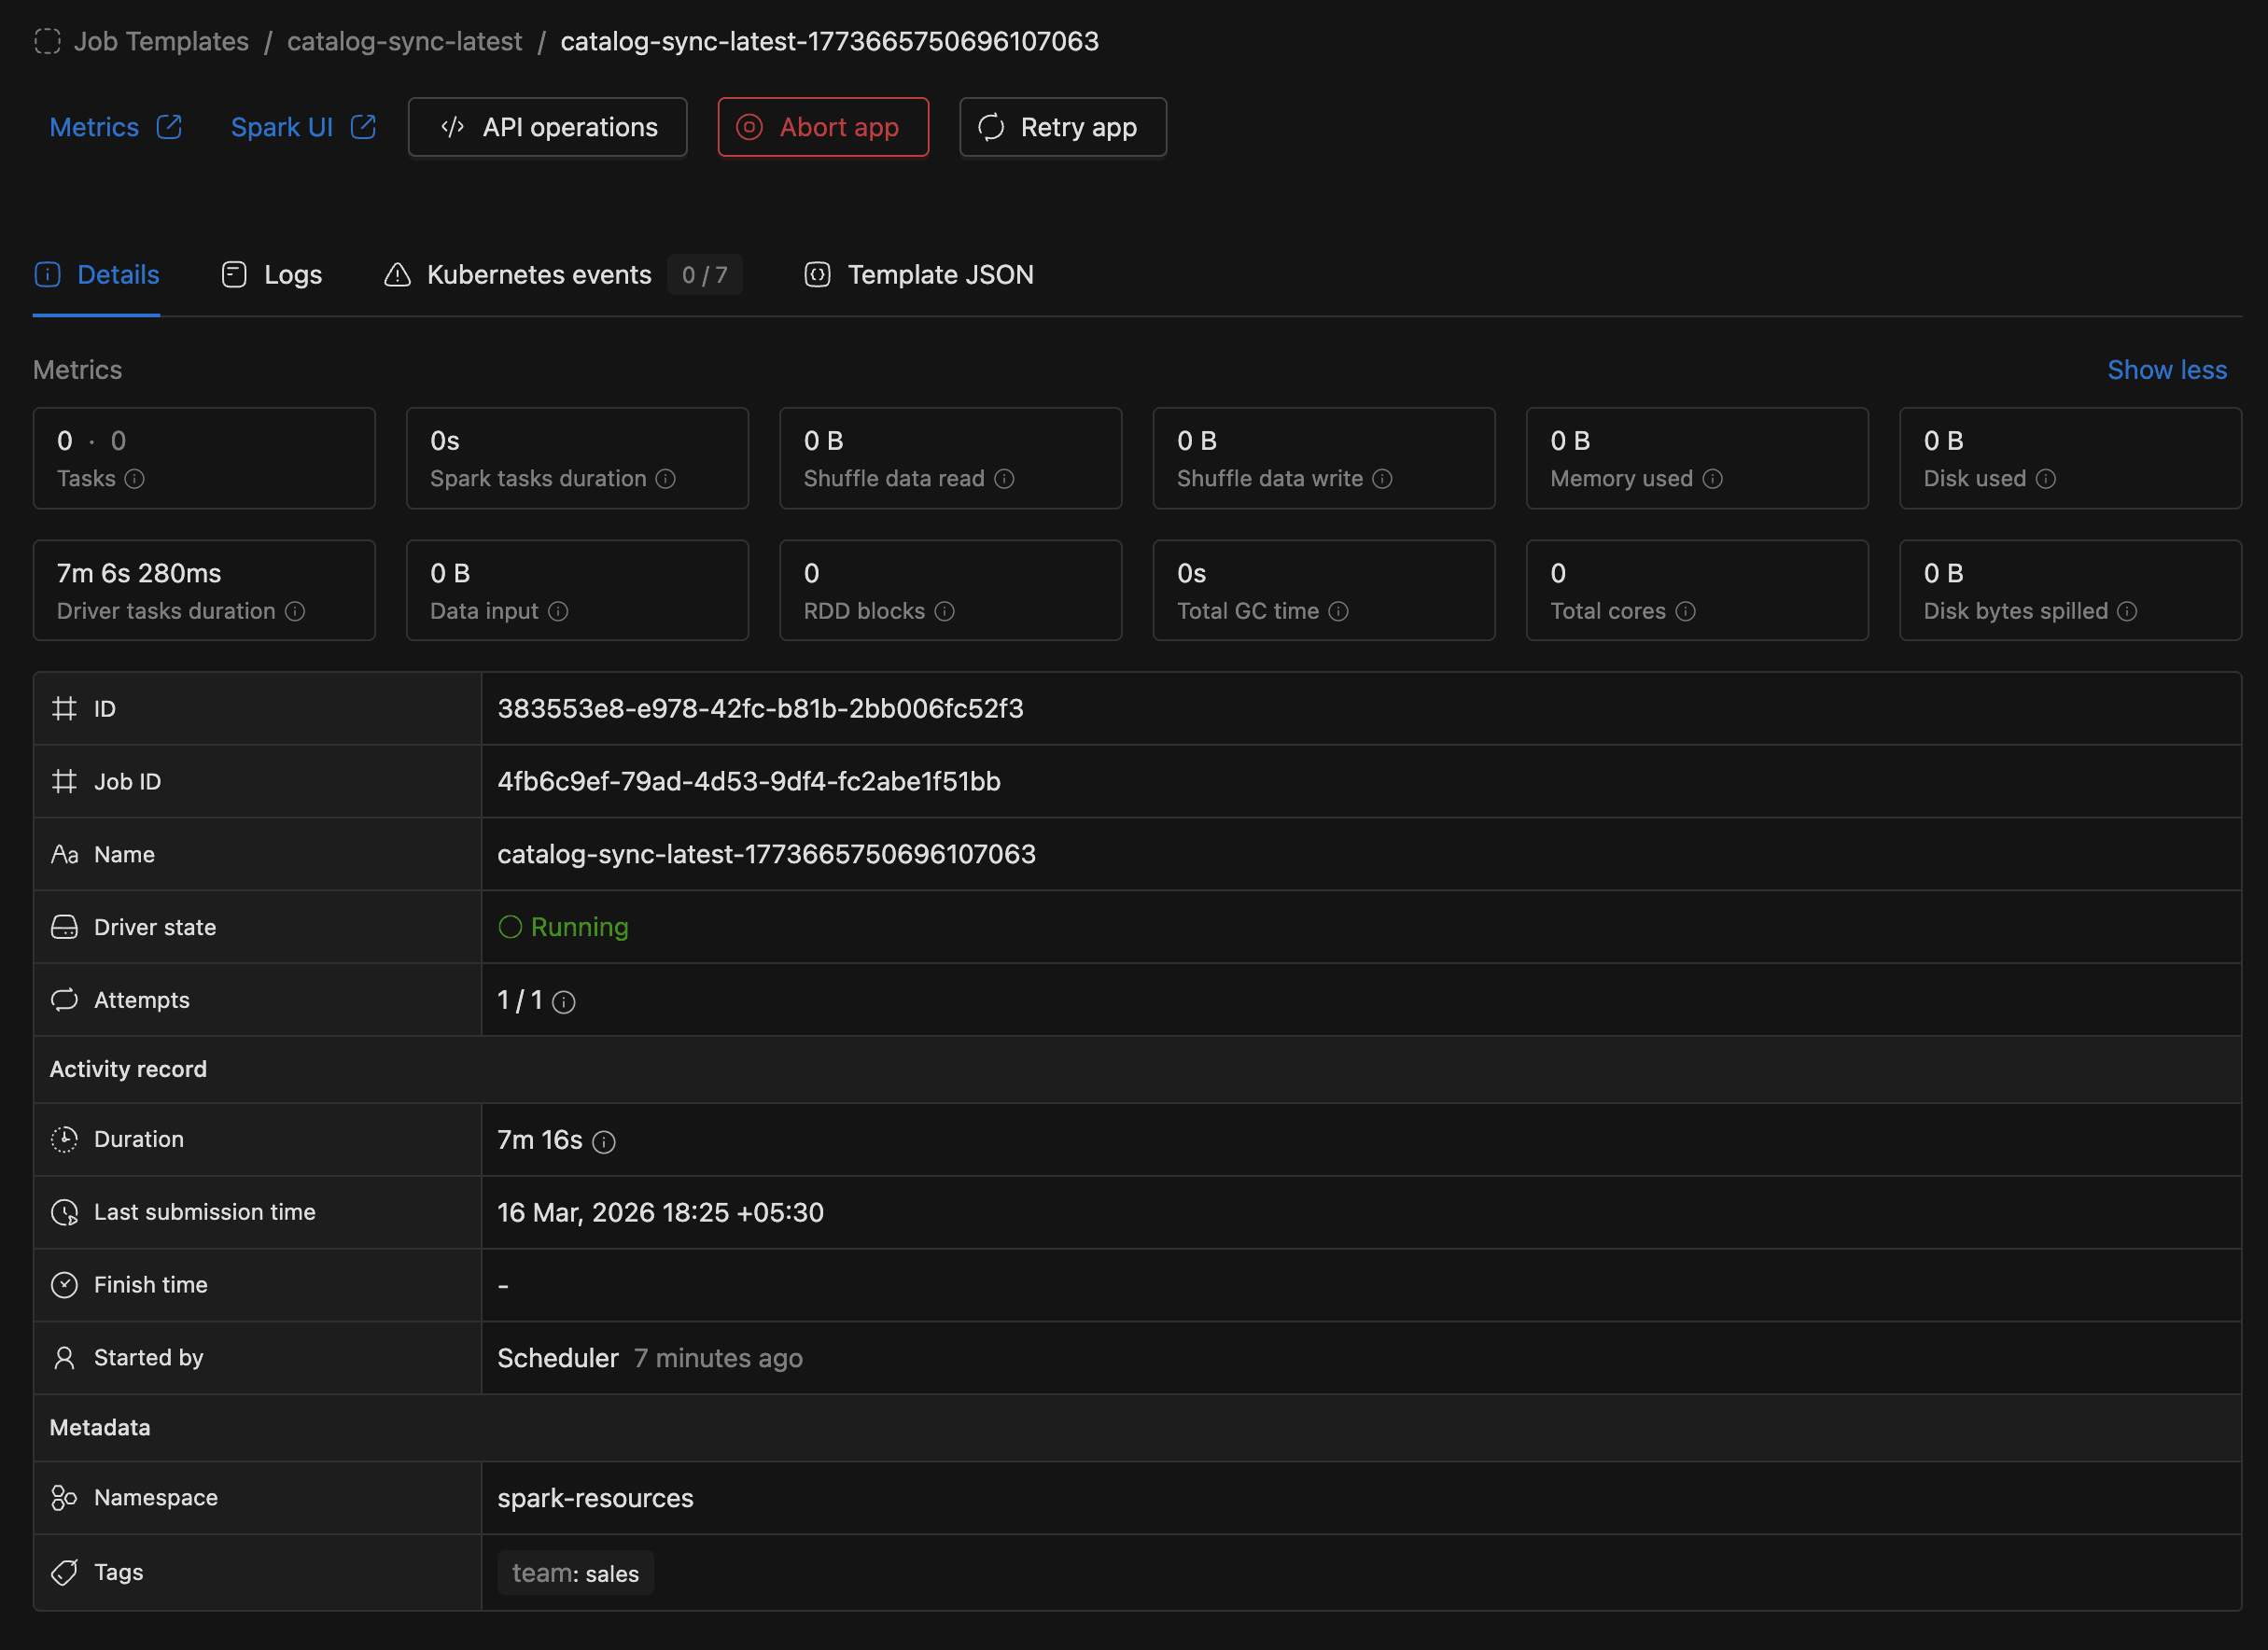Click info icon next to Memory used
Screen dimensions: 2268x1650
point(1713,479)
